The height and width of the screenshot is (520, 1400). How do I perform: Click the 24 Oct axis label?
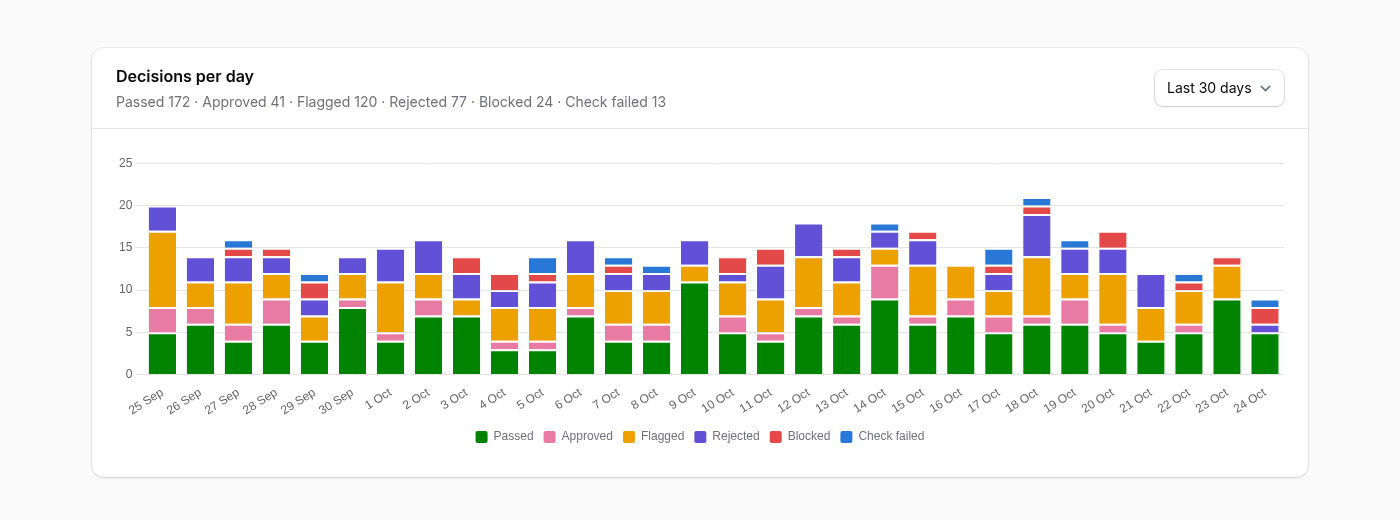point(1248,401)
